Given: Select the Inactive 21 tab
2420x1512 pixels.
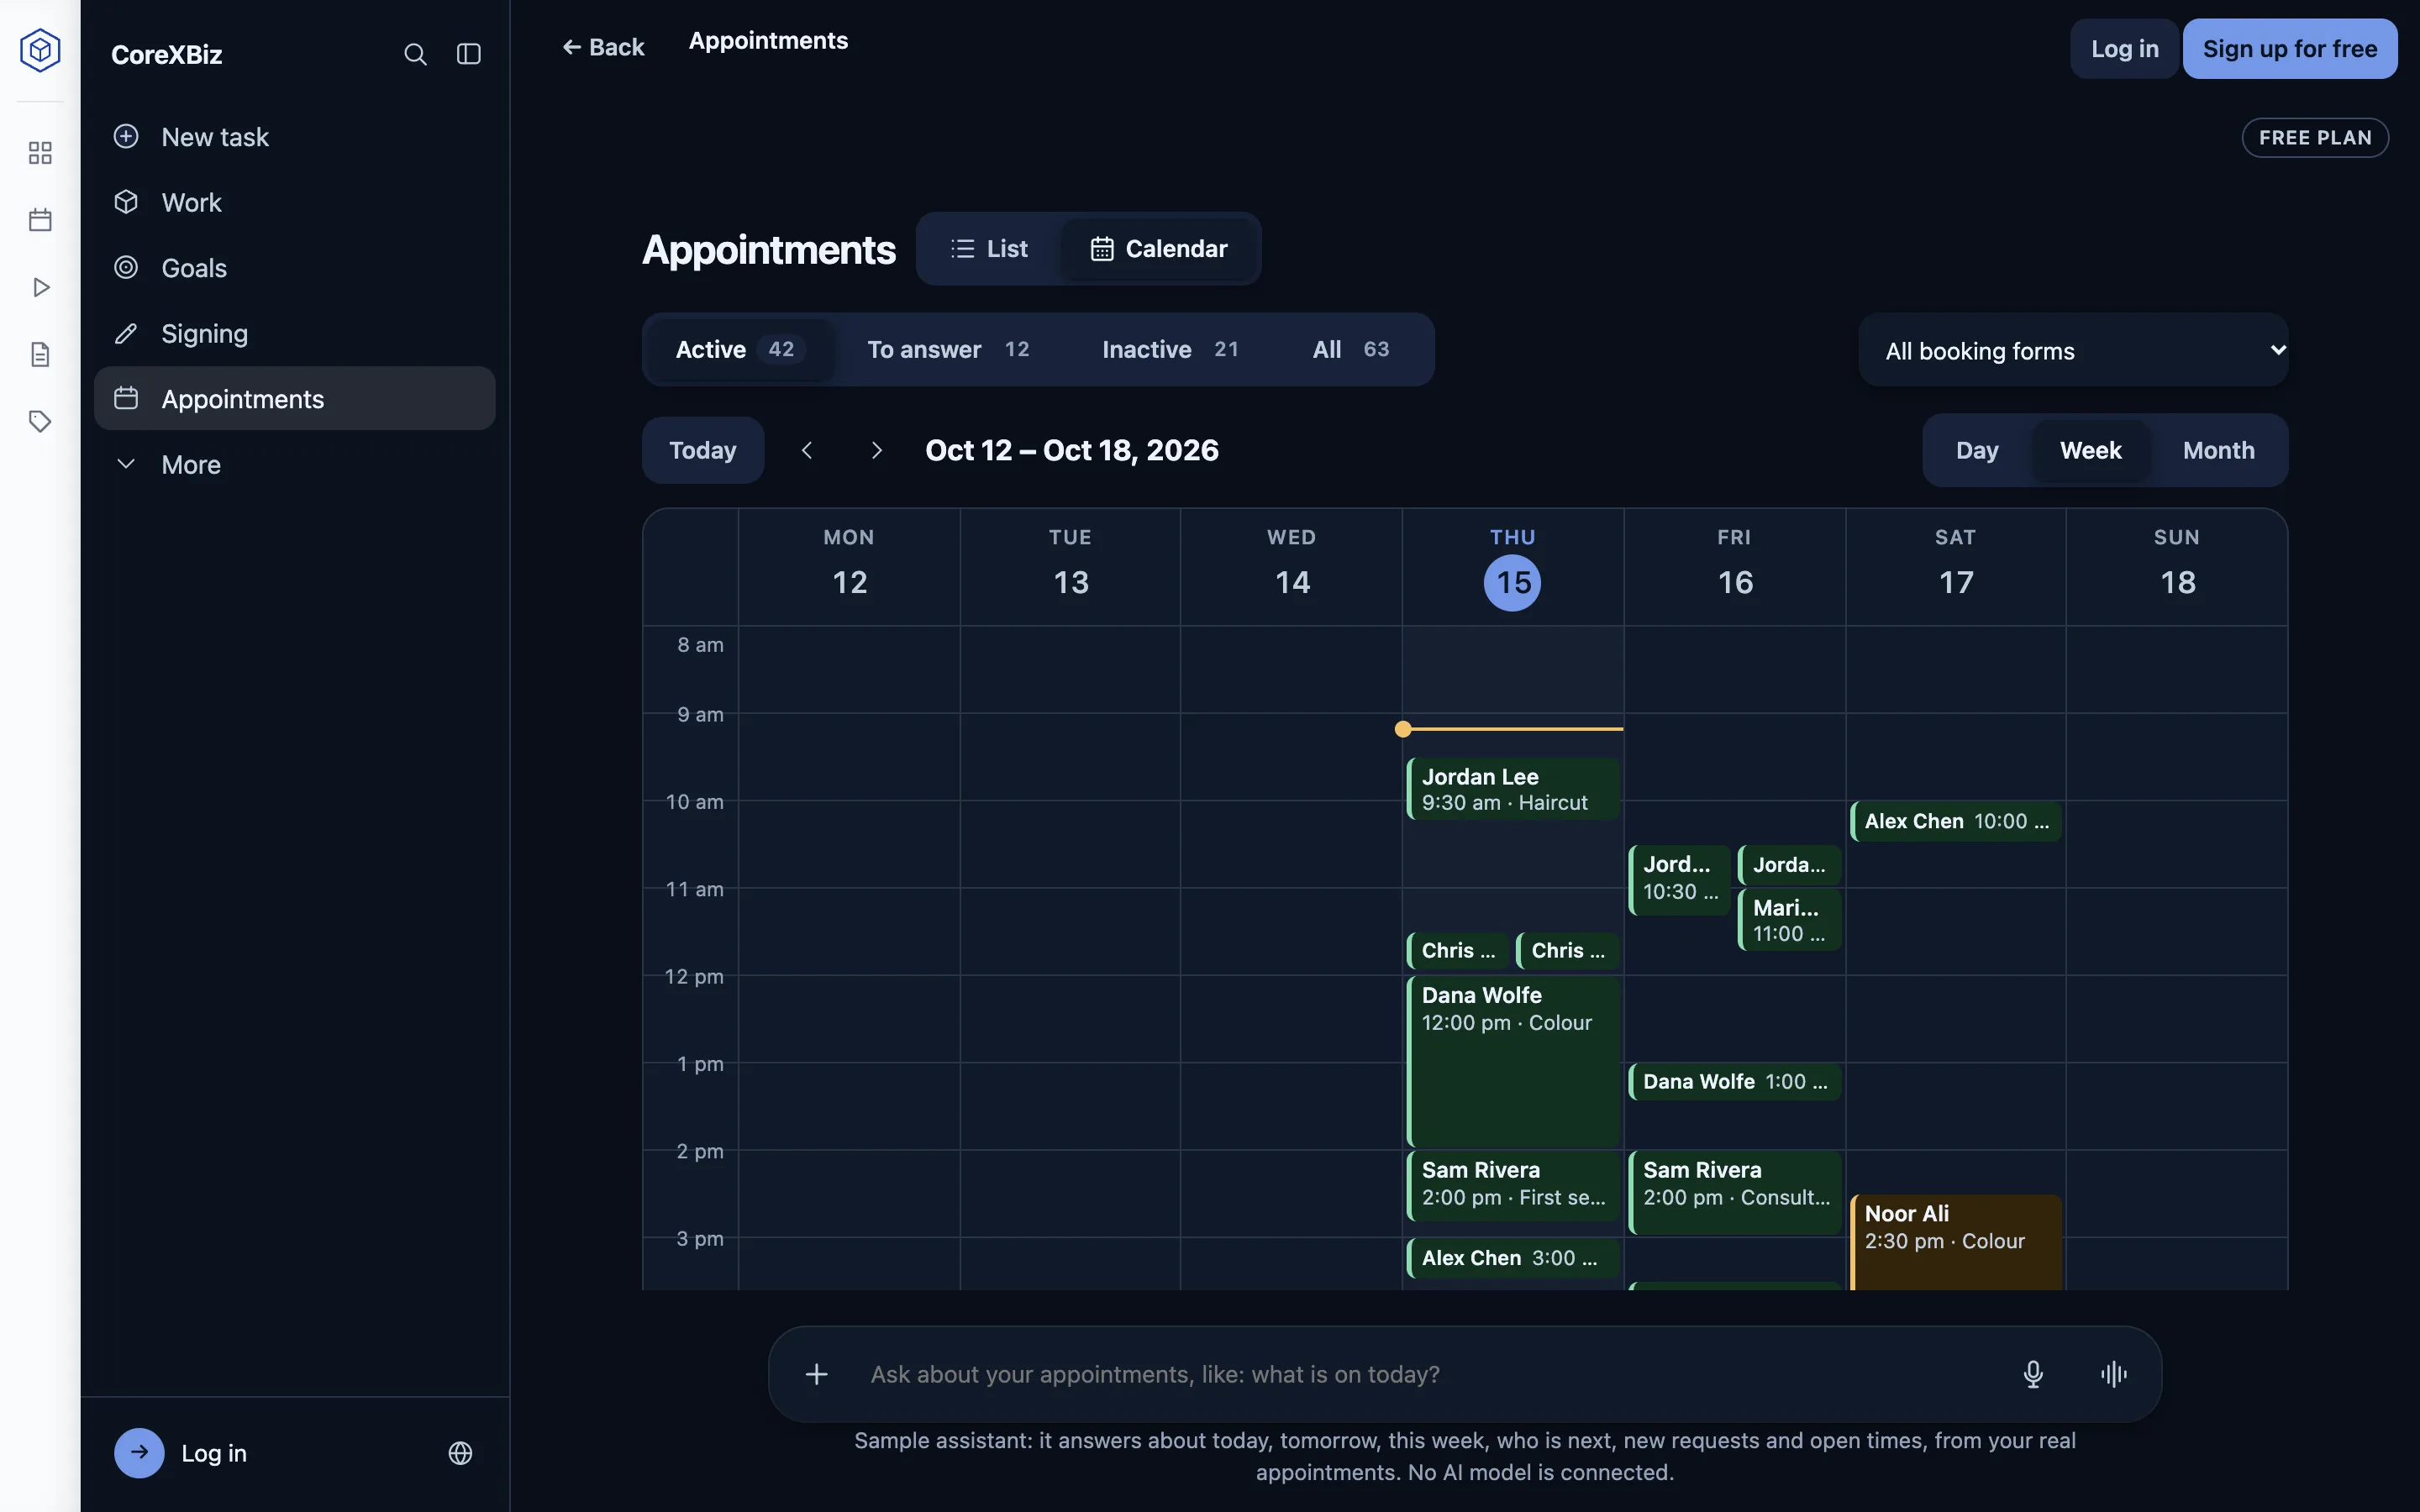Looking at the screenshot, I should [x=1170, y=349].
